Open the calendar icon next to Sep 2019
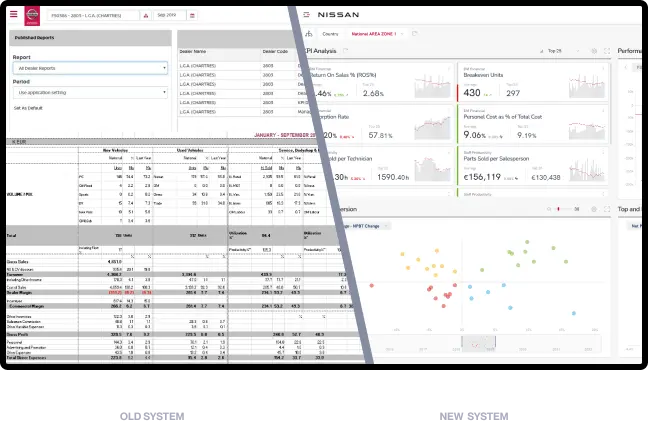This screenshot has height=423, width=648. click(x=192, y=16)
